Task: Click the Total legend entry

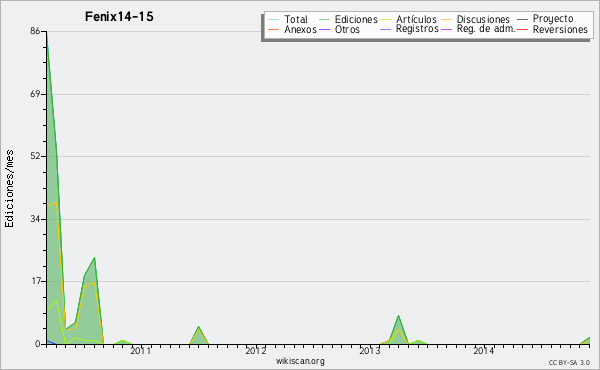Action: point(288,19)
